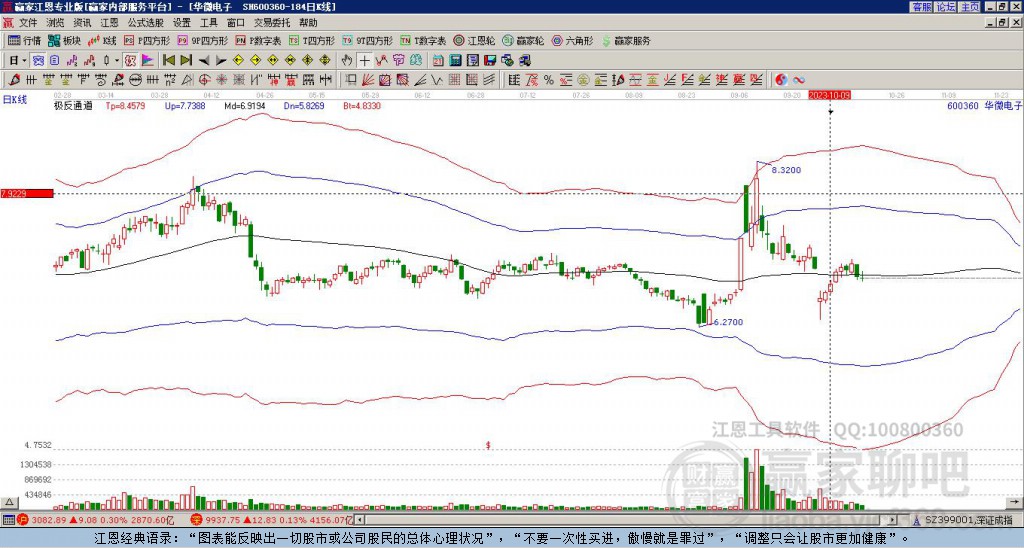This screenshot has width=1024, height=548.
Task: Open 赢家服务 service item
Action: tap(626, 40)
